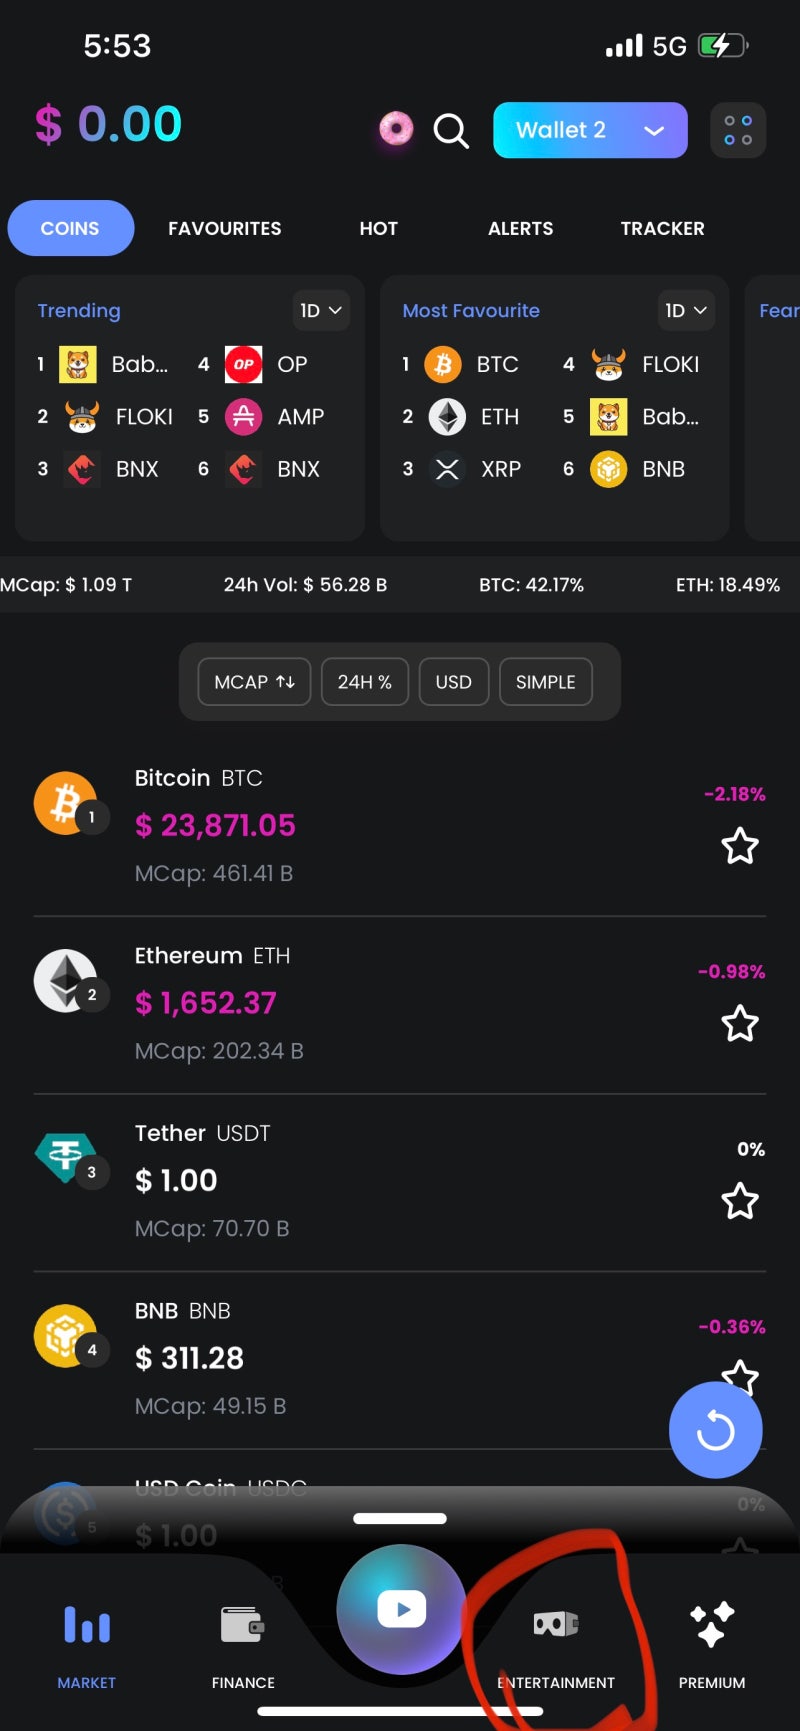Switch to the FAVOURITES tab
The height and width of the screenshot is (1731, 800).
tap(225, 228)
